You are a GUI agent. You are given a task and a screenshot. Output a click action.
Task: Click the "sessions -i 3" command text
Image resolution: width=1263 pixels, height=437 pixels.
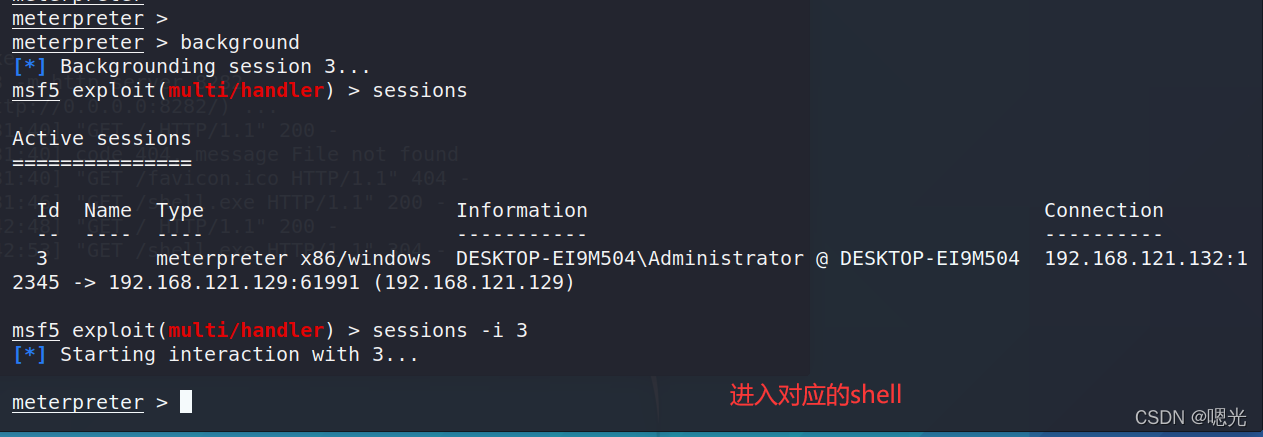click(x=449, y=330)
